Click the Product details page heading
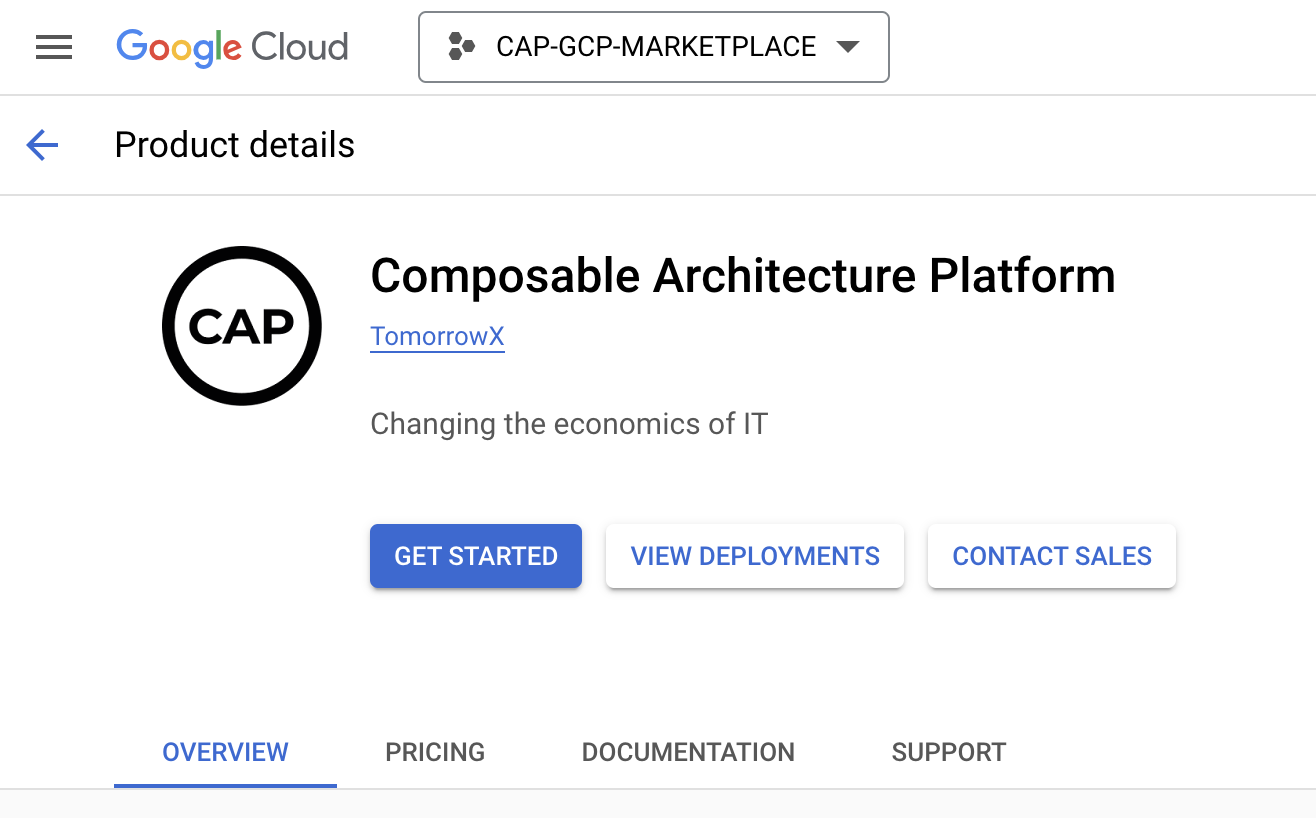Image resolution: width=1316 pixels, height=818 pixels. pos(234,146)
